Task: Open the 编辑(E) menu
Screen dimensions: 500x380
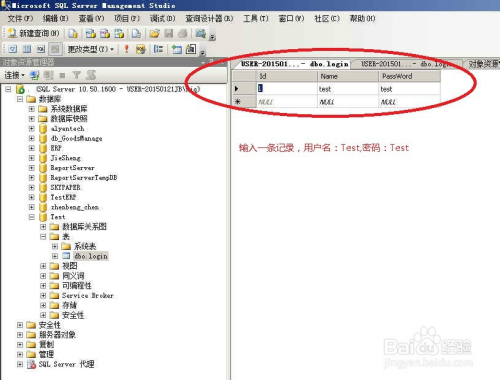Action: click(55, 18)
